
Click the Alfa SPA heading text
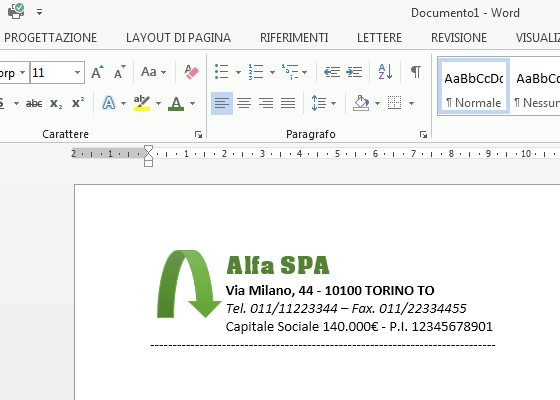278,265
